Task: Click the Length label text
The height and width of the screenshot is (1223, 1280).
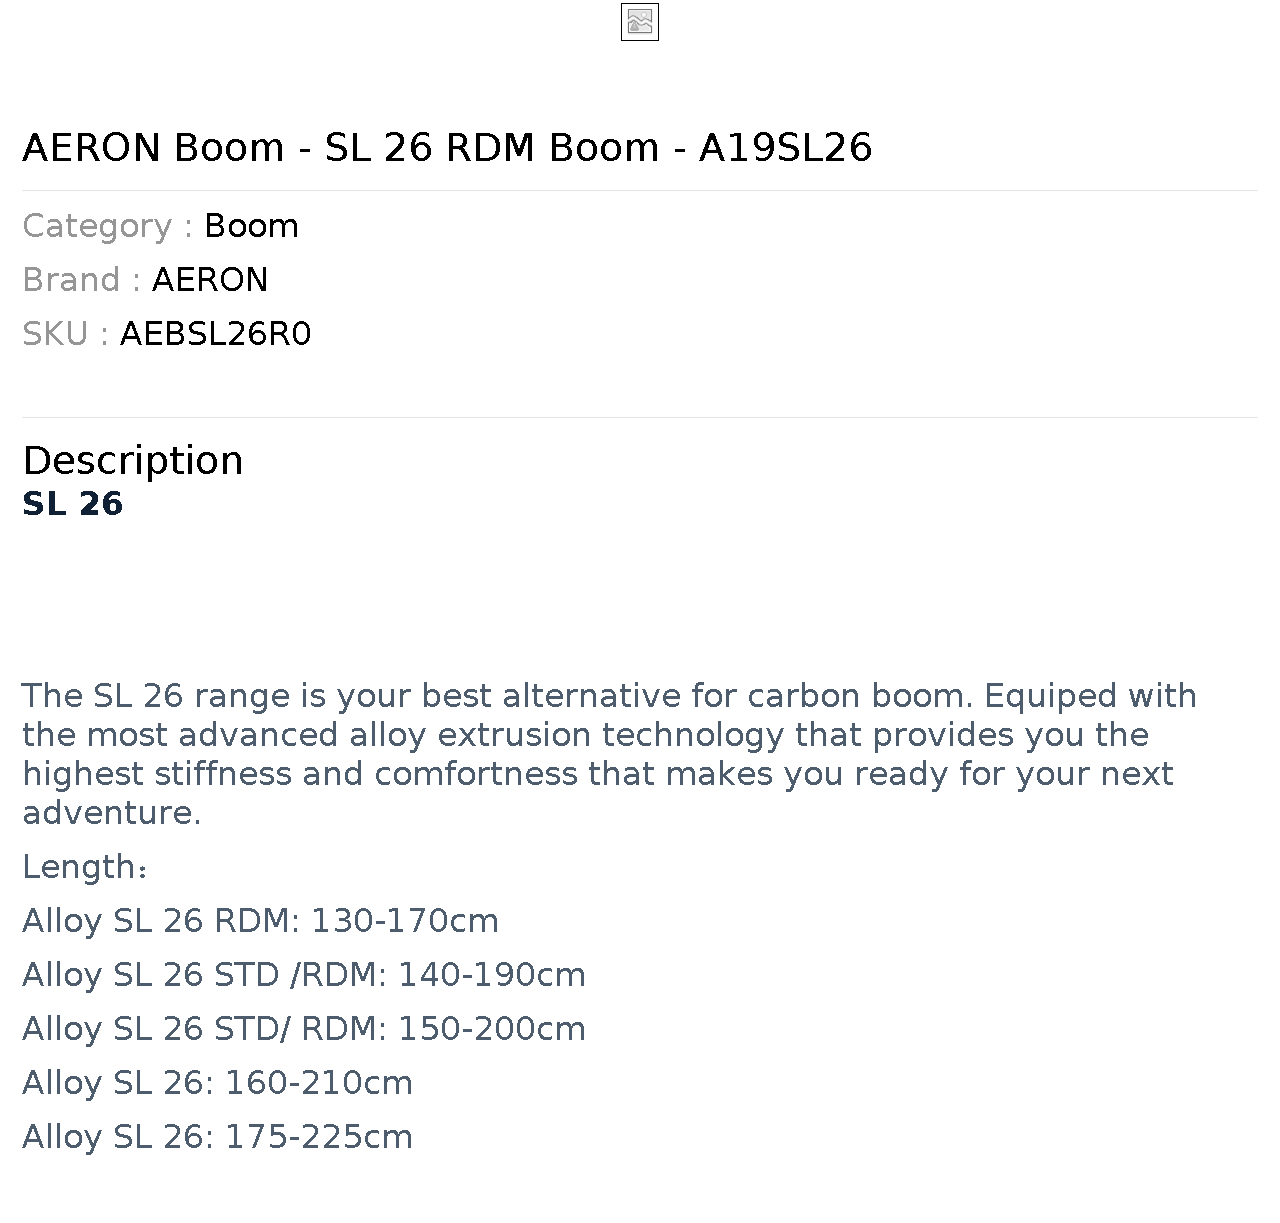Action: coord(85,867)
